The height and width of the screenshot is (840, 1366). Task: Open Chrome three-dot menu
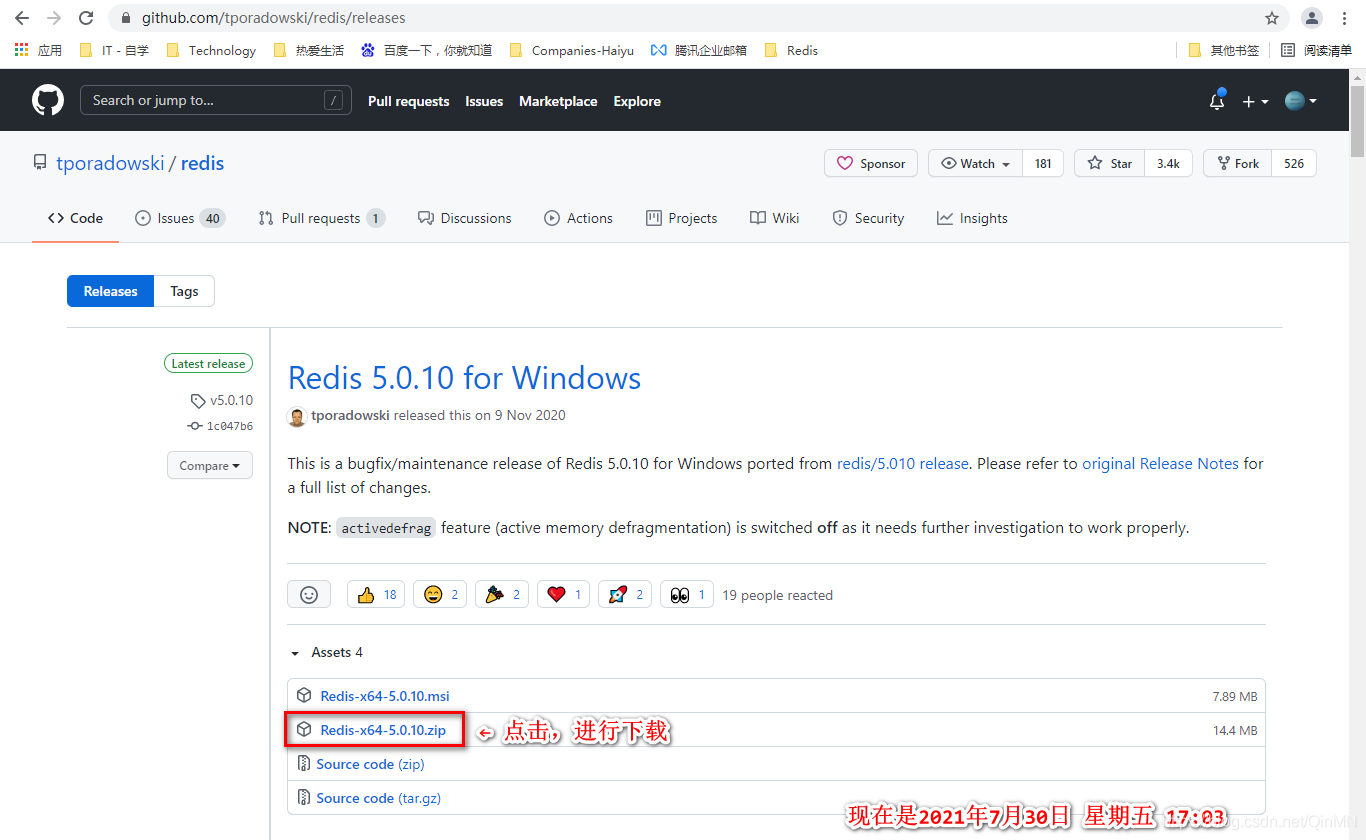[x=1345, y=18]
